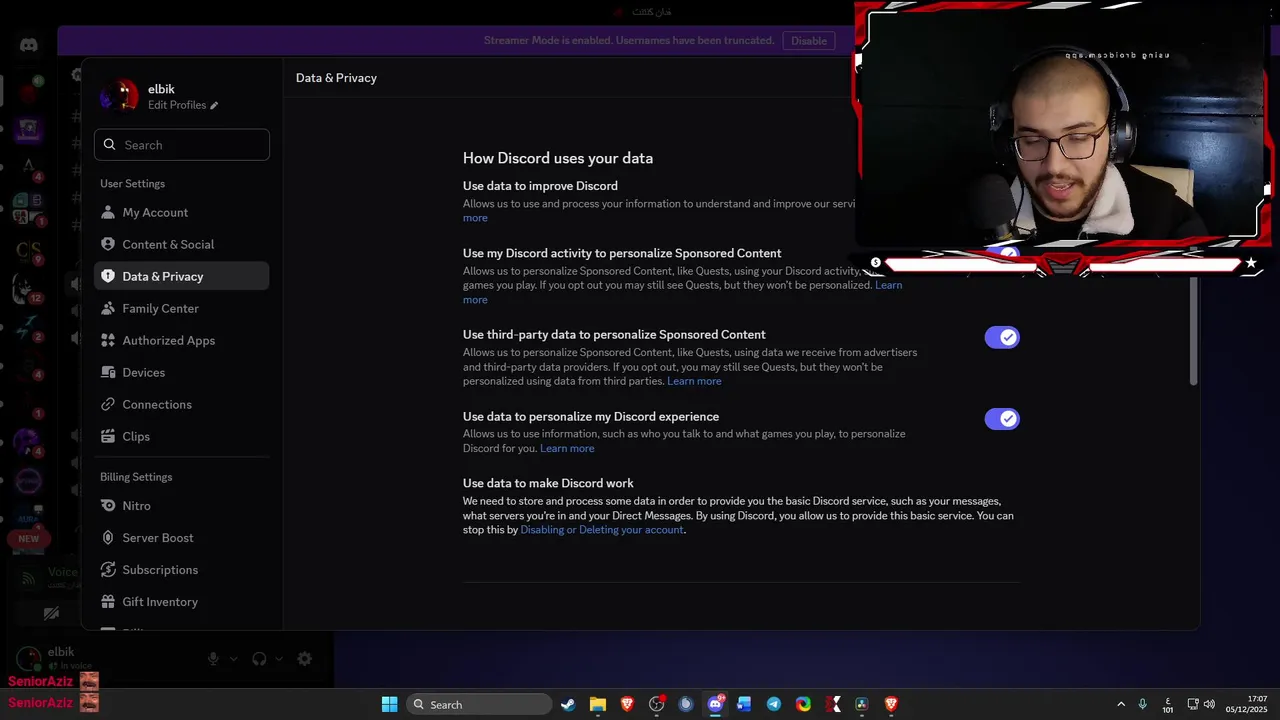1280x720 pixels.
Task: Select the Data & Privacy shield item
Action: tap(181, 276)
